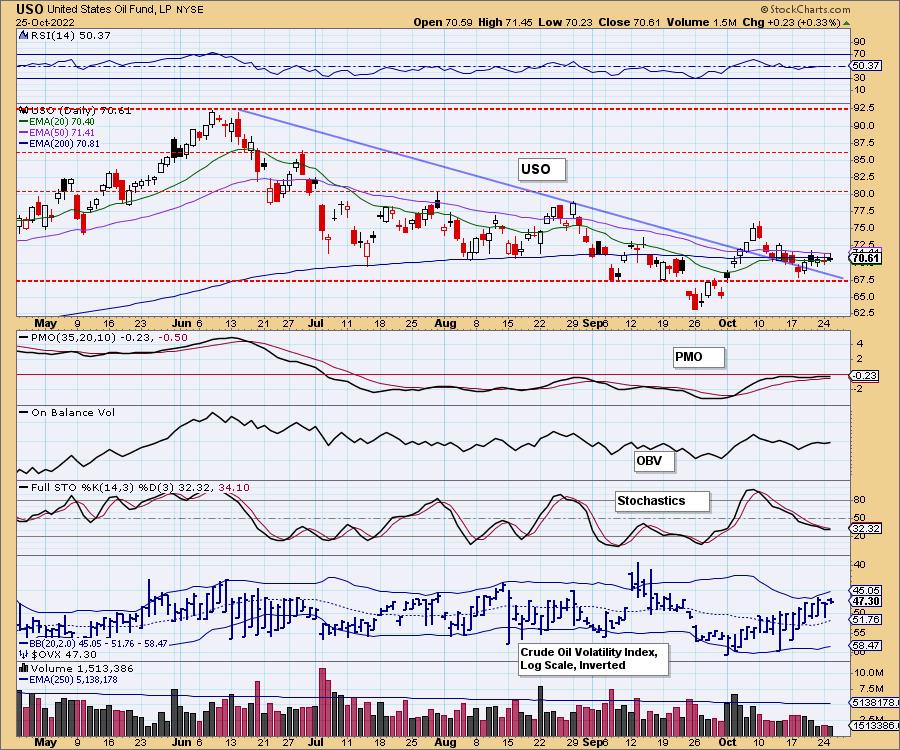900x750 pixels.
Task: Click the PMO annotation box
Action: point(699,357)
